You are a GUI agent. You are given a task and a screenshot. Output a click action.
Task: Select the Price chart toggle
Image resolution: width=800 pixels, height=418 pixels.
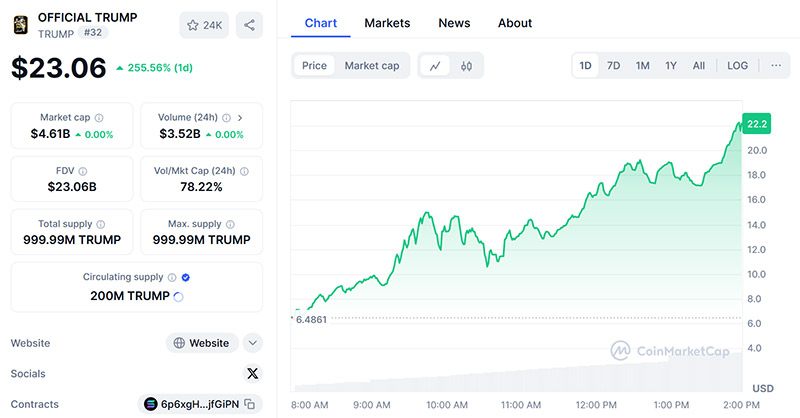click(314, 66)
